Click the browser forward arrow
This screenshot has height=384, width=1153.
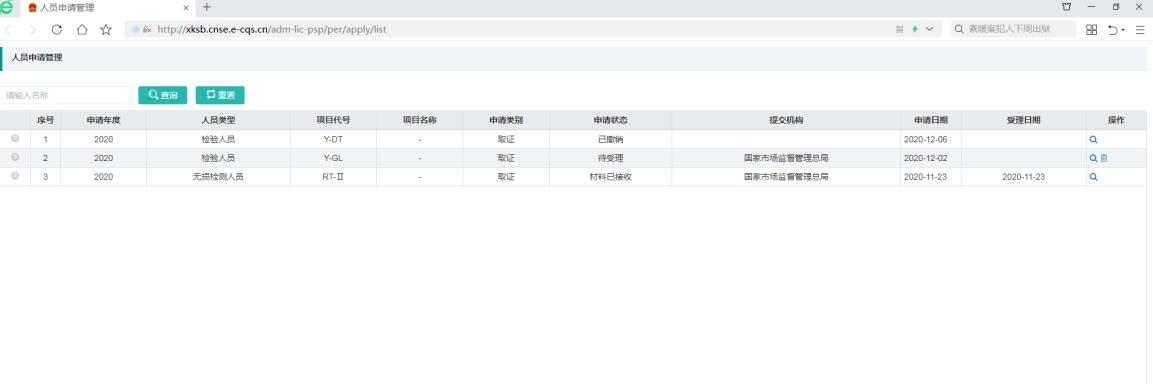[32, 29]
